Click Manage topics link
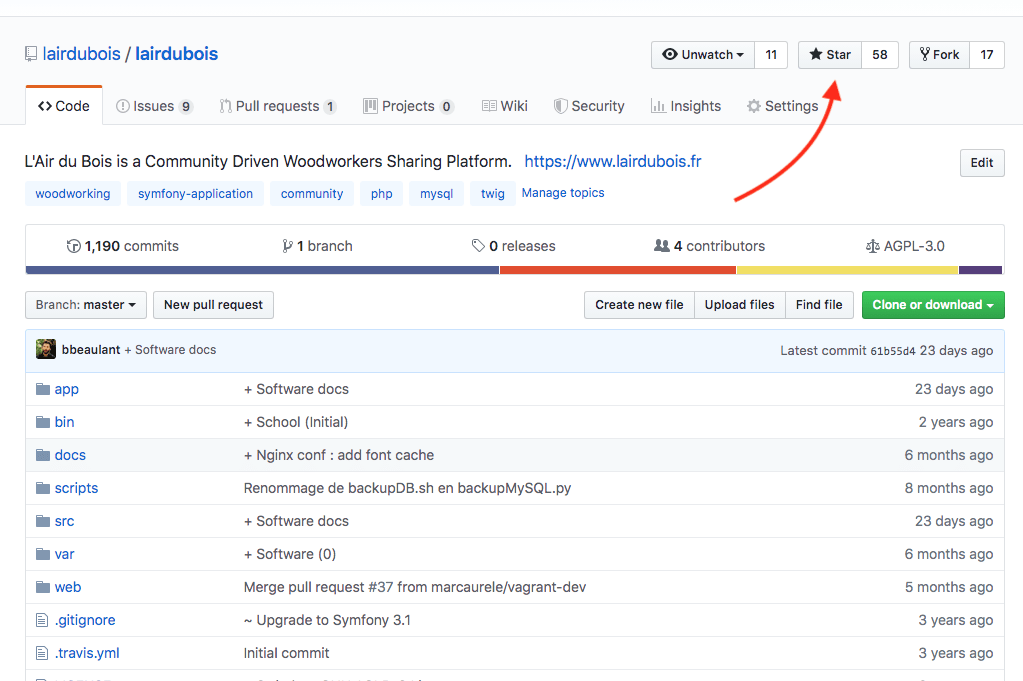Screen dimensions: 1023x681 [x=563, y=193]
